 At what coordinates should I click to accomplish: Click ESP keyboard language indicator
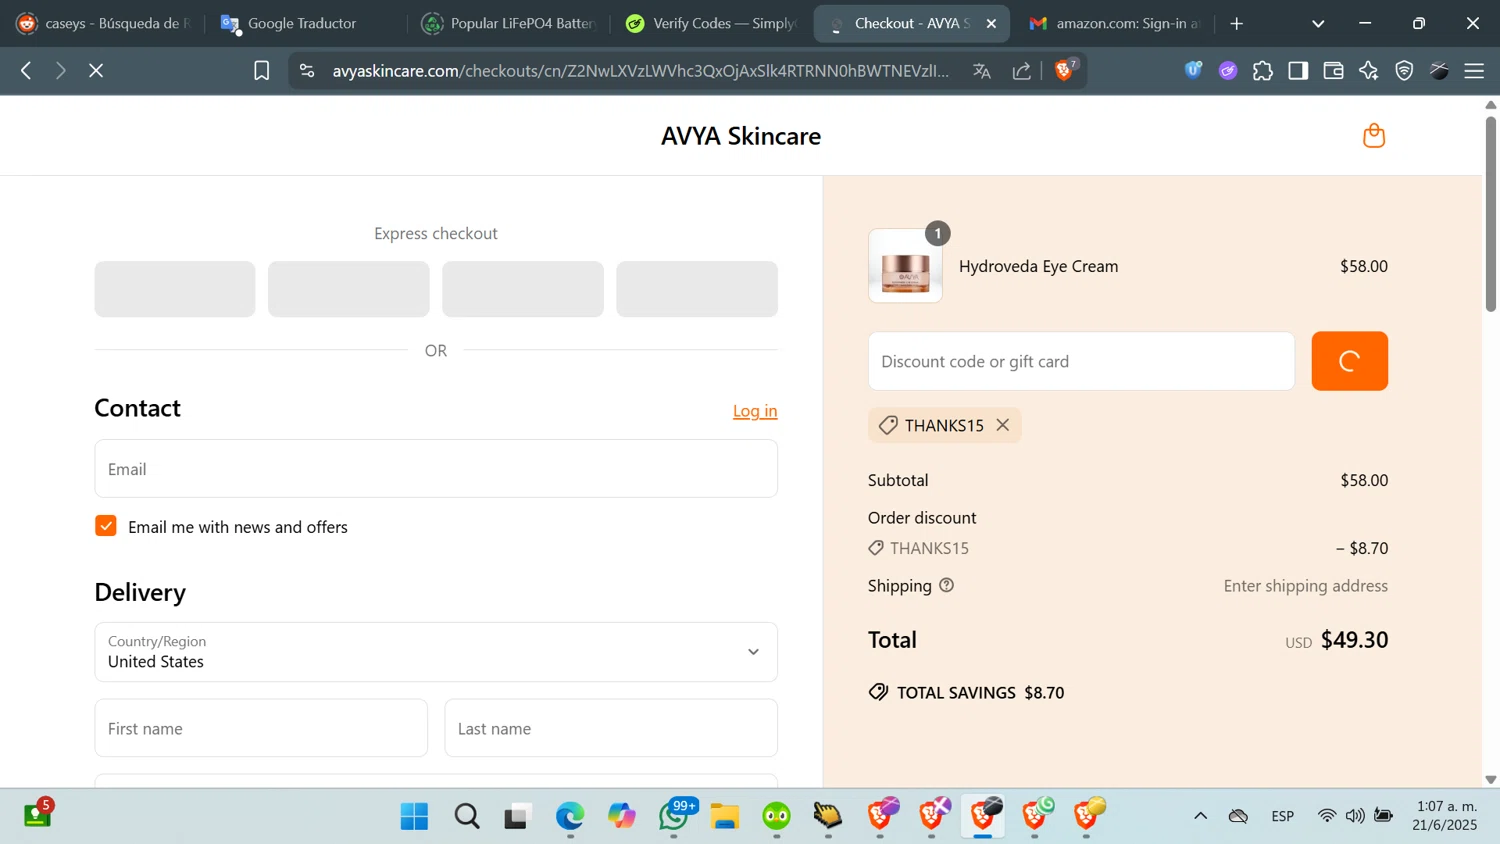click(x=1283, y=816)
